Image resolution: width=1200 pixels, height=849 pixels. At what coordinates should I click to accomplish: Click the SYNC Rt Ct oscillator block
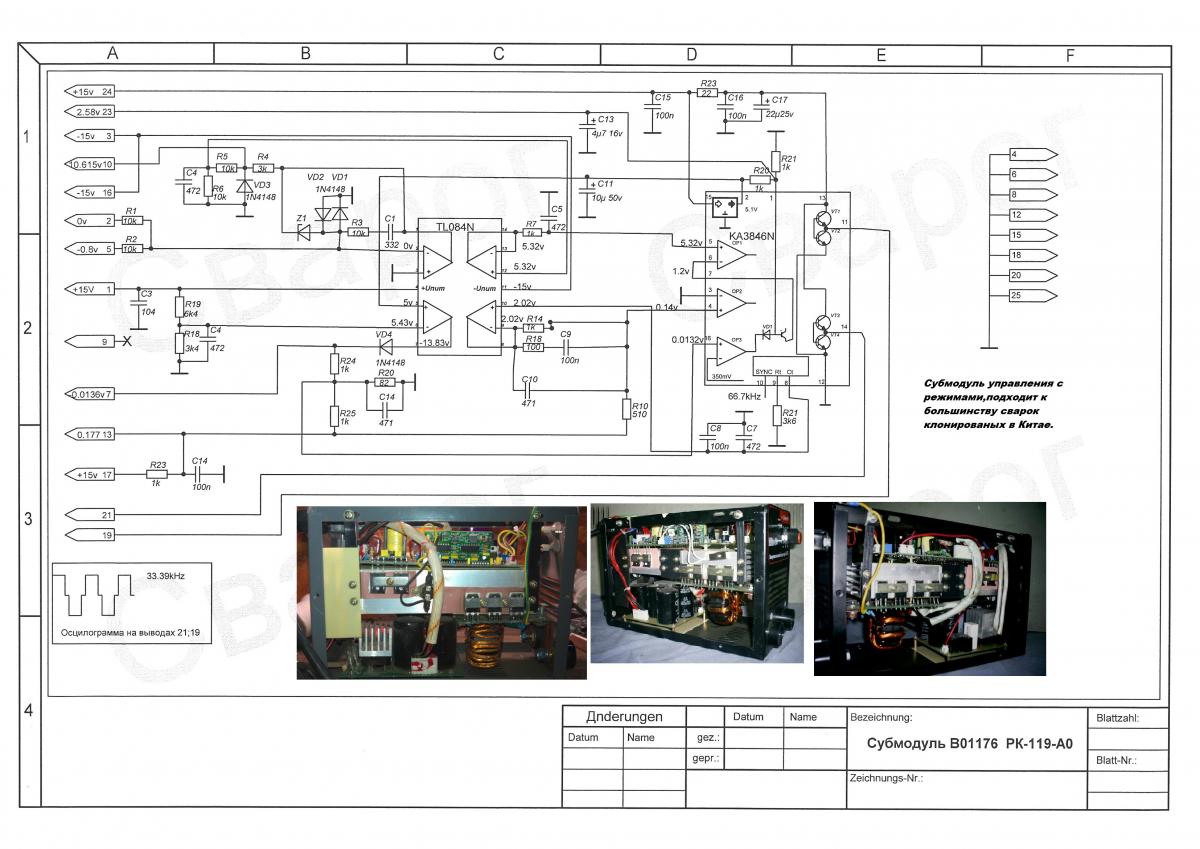coord(779,371)
